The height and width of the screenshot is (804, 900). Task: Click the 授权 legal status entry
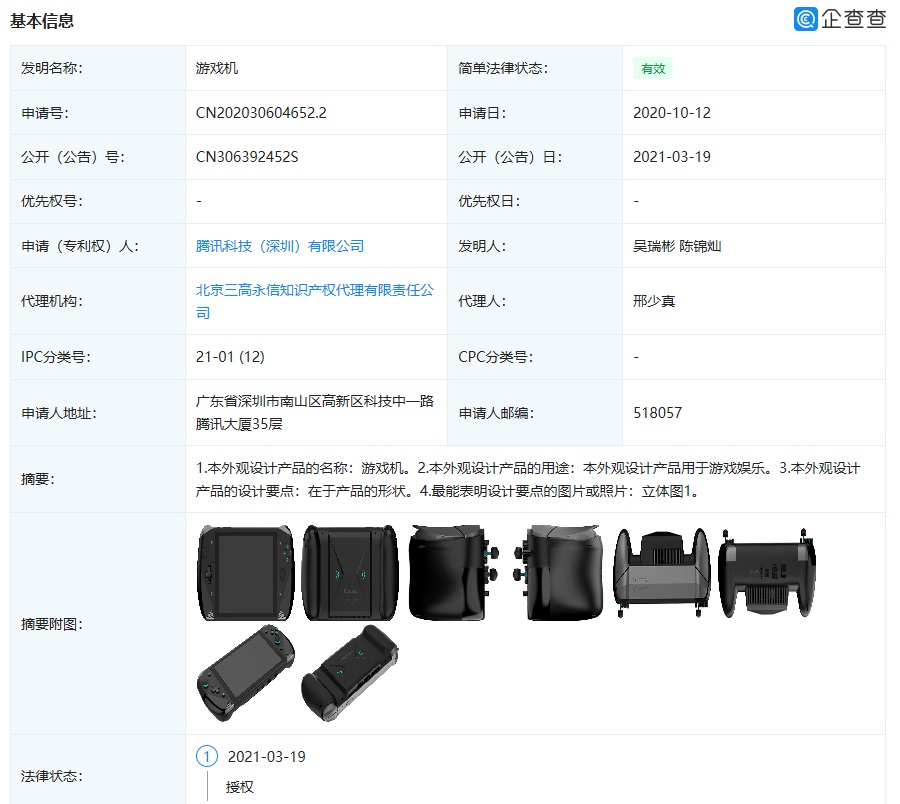(240, 787)
